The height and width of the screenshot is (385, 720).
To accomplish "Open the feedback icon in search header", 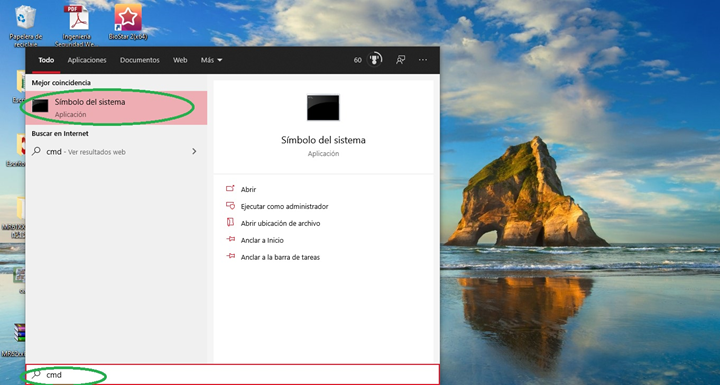I will pyautogui.click(x=400, y=60).
